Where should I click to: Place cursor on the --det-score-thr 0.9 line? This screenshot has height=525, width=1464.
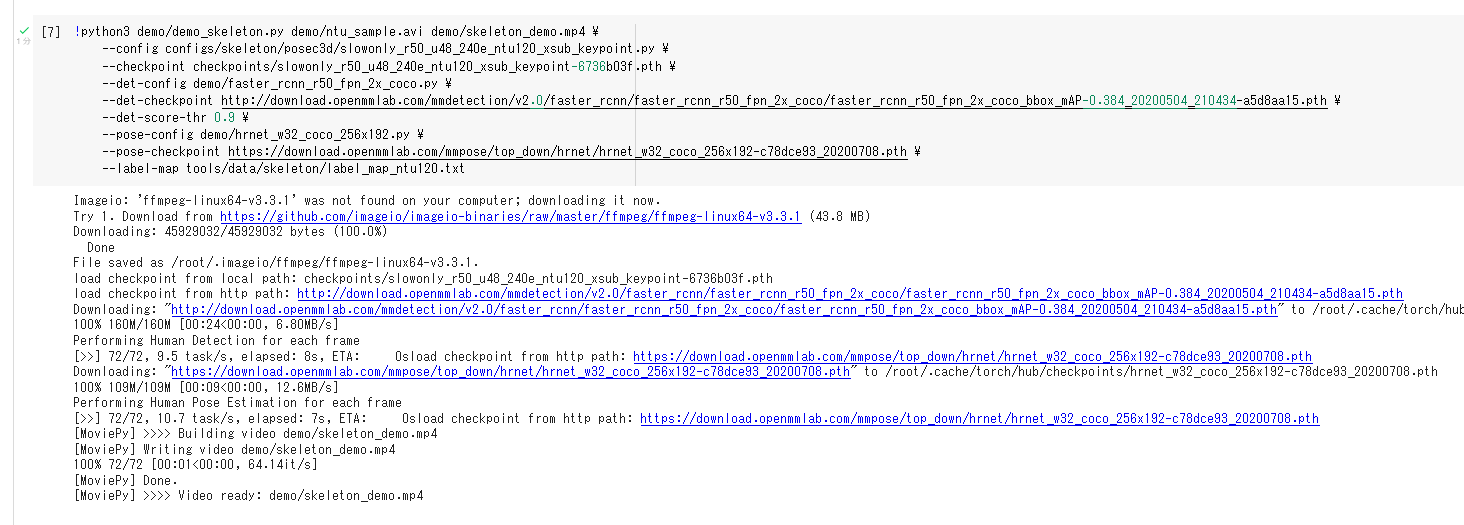[175, 118]
